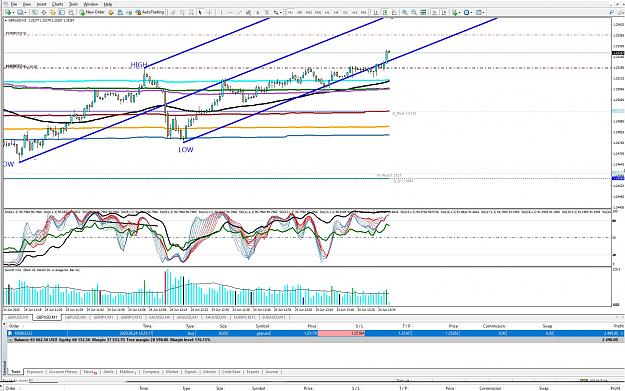Sort orders by the Symbol column

262,326
